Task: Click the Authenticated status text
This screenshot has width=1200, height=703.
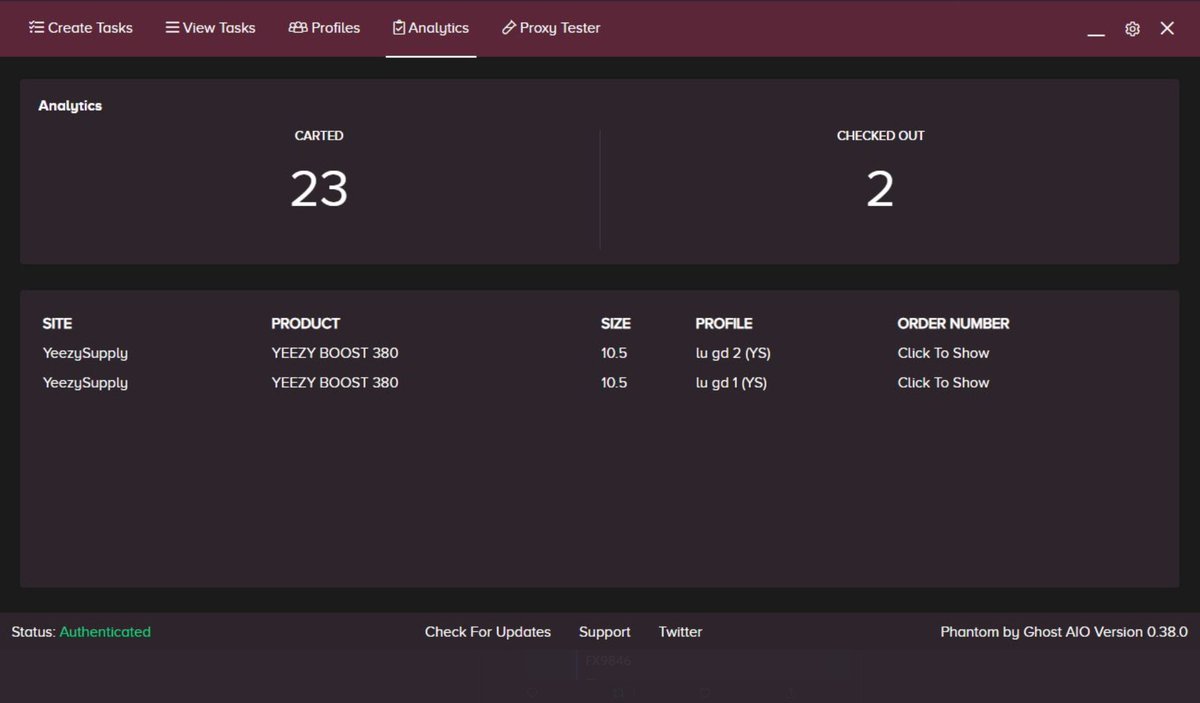Action: click(x=105, y=632)
